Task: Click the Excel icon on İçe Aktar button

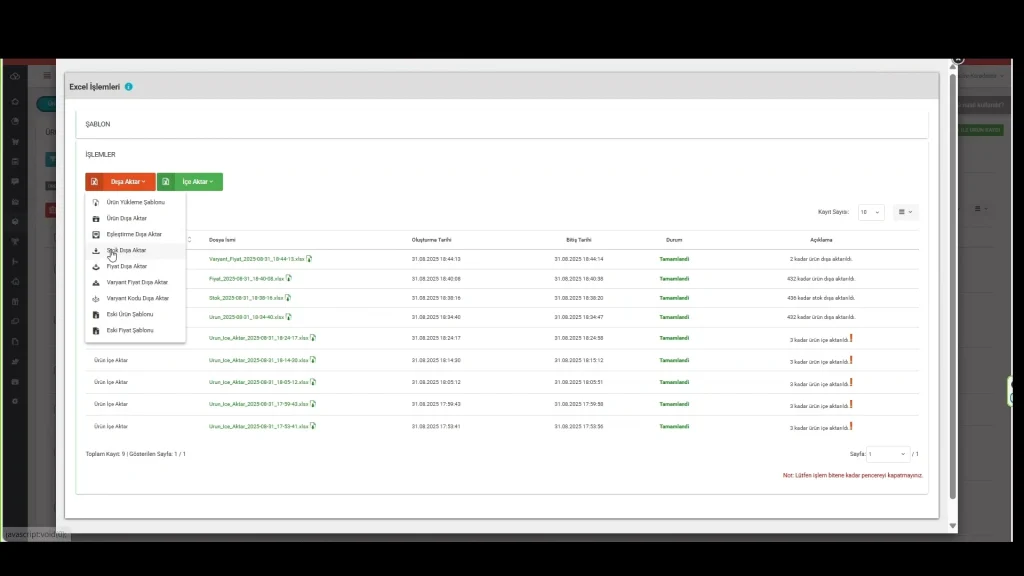Action: pos(166,182)
